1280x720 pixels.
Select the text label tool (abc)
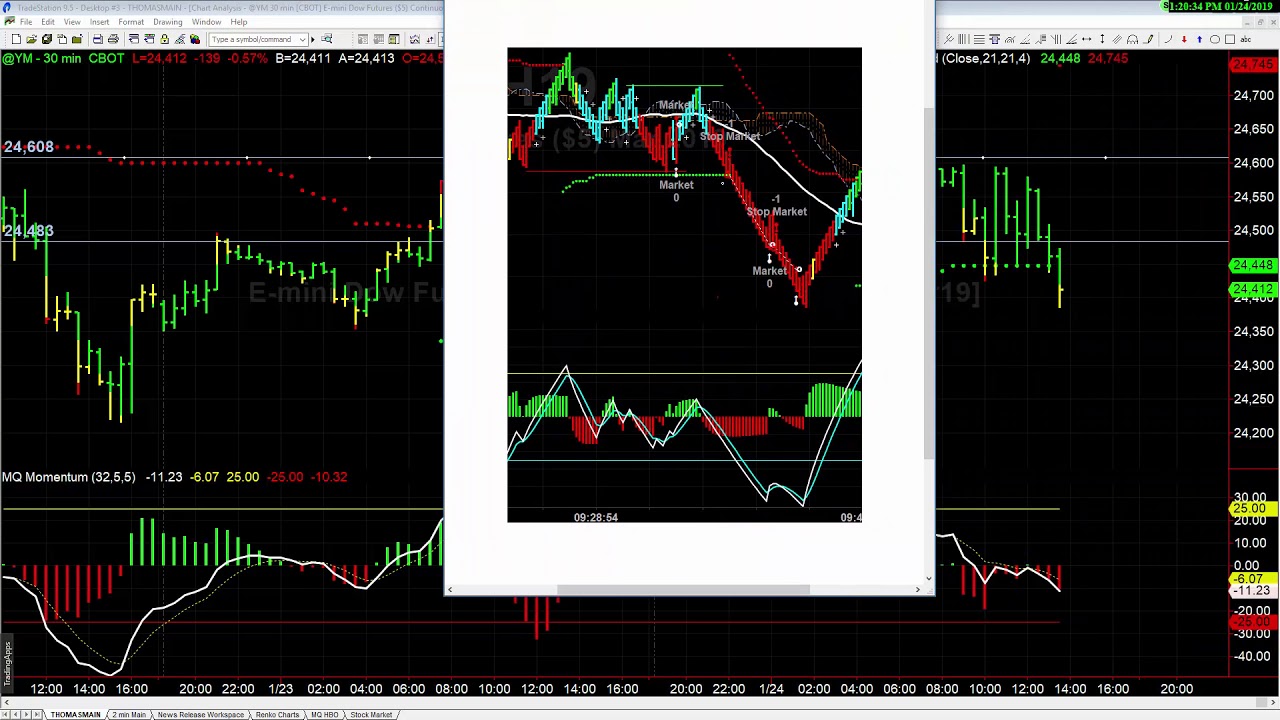pyautogui.click(x=1247, y=40)
